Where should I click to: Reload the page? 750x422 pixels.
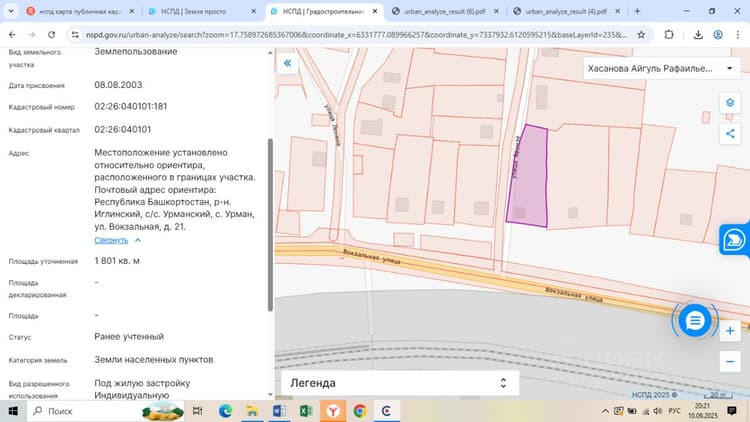tap(51, 34)
